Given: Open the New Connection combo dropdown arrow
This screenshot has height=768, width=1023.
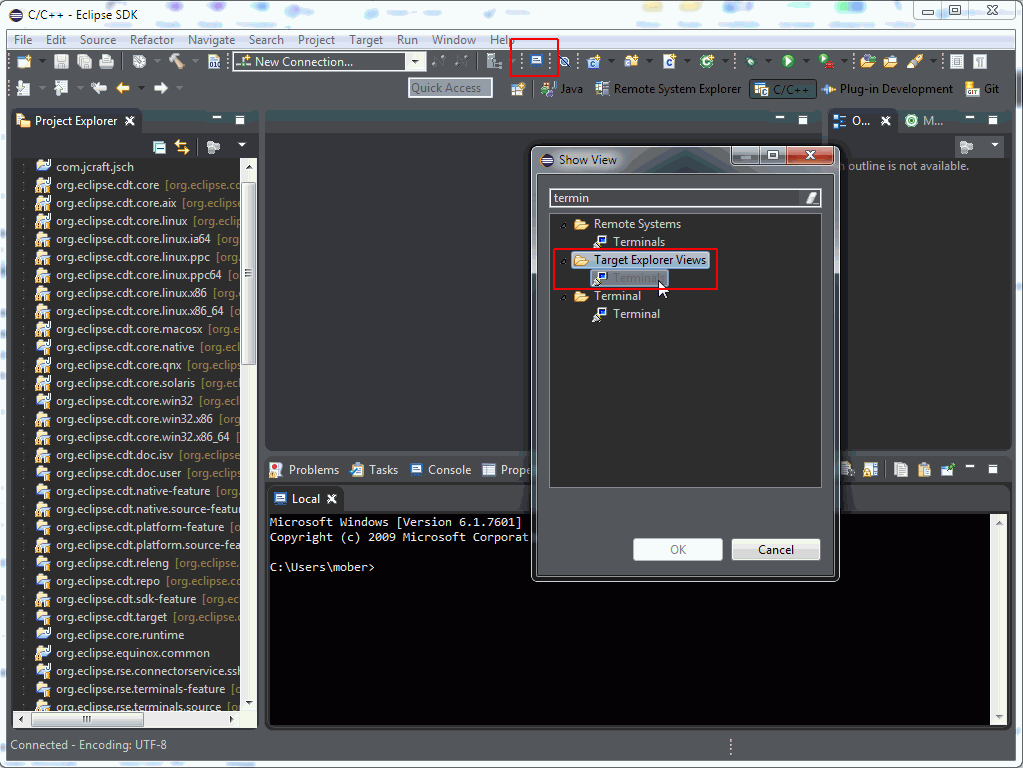Looking at the screenshot, I should pos(415,61).
